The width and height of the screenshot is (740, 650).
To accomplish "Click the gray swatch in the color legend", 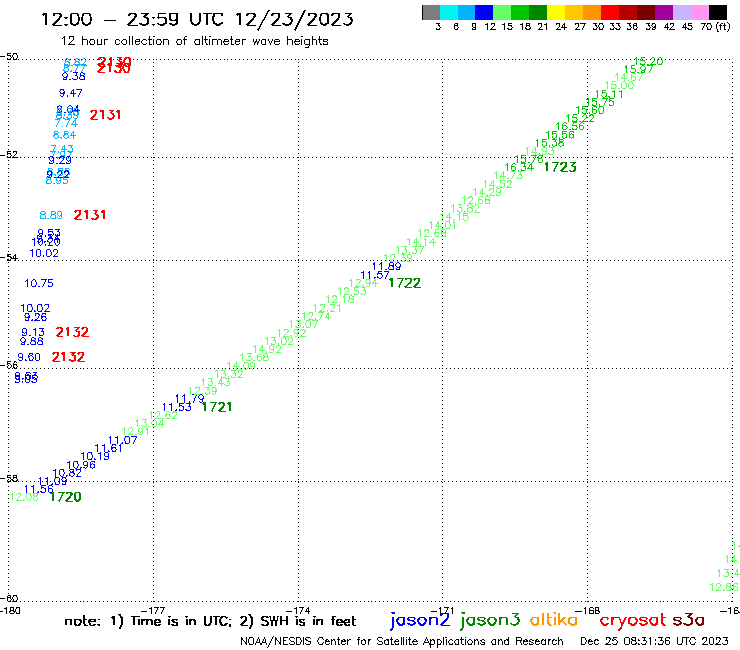I will [x=431, y=12].
